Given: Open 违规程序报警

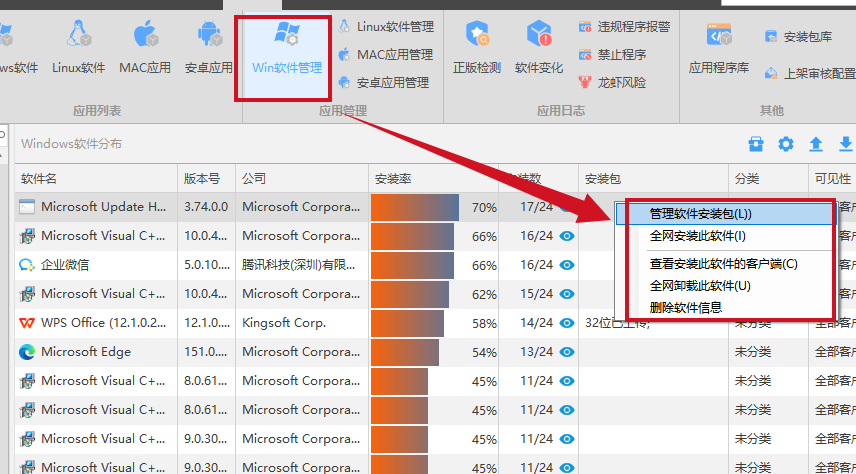Looking at the screenshot, I should [x=625, y=26].
